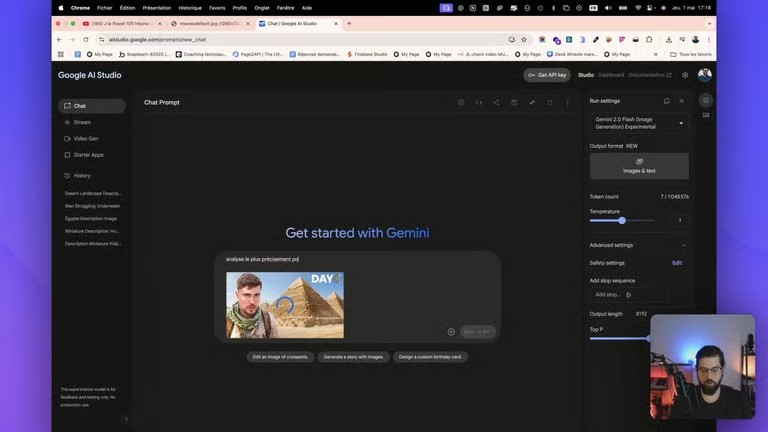
Task: Click the Get API key button
Action: (547, 75)
